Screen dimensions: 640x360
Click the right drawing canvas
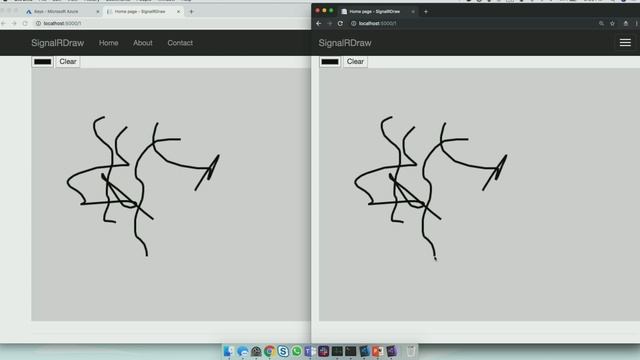coord(479,194)
